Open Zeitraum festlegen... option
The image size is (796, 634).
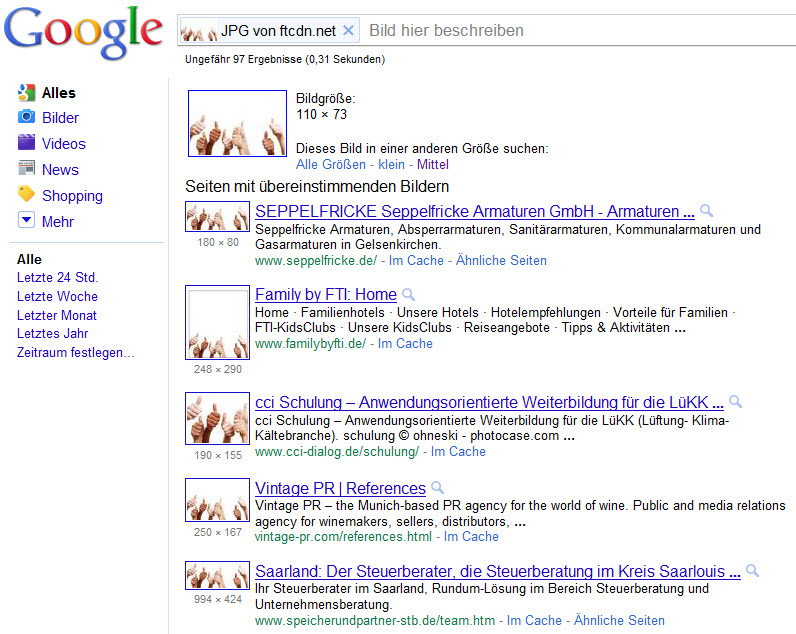(x=76, y=352)
